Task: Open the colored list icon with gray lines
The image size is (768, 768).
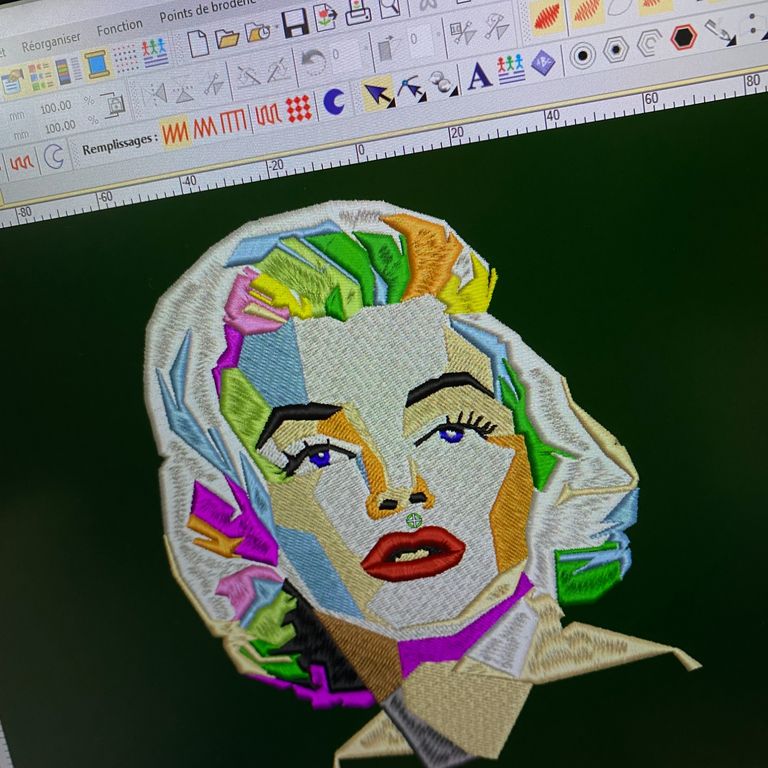Action: pyautogui.click(x=68, y=70)
